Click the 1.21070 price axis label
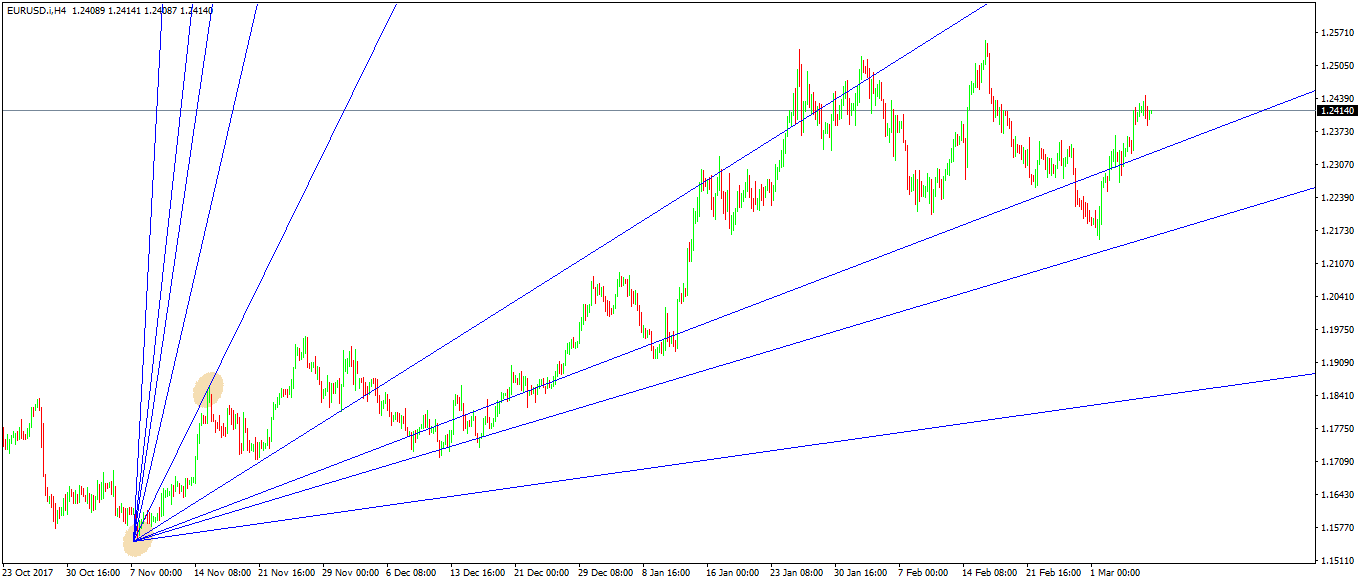The height and width of the screenshot is (584, 1358). tap(1337, 264)
